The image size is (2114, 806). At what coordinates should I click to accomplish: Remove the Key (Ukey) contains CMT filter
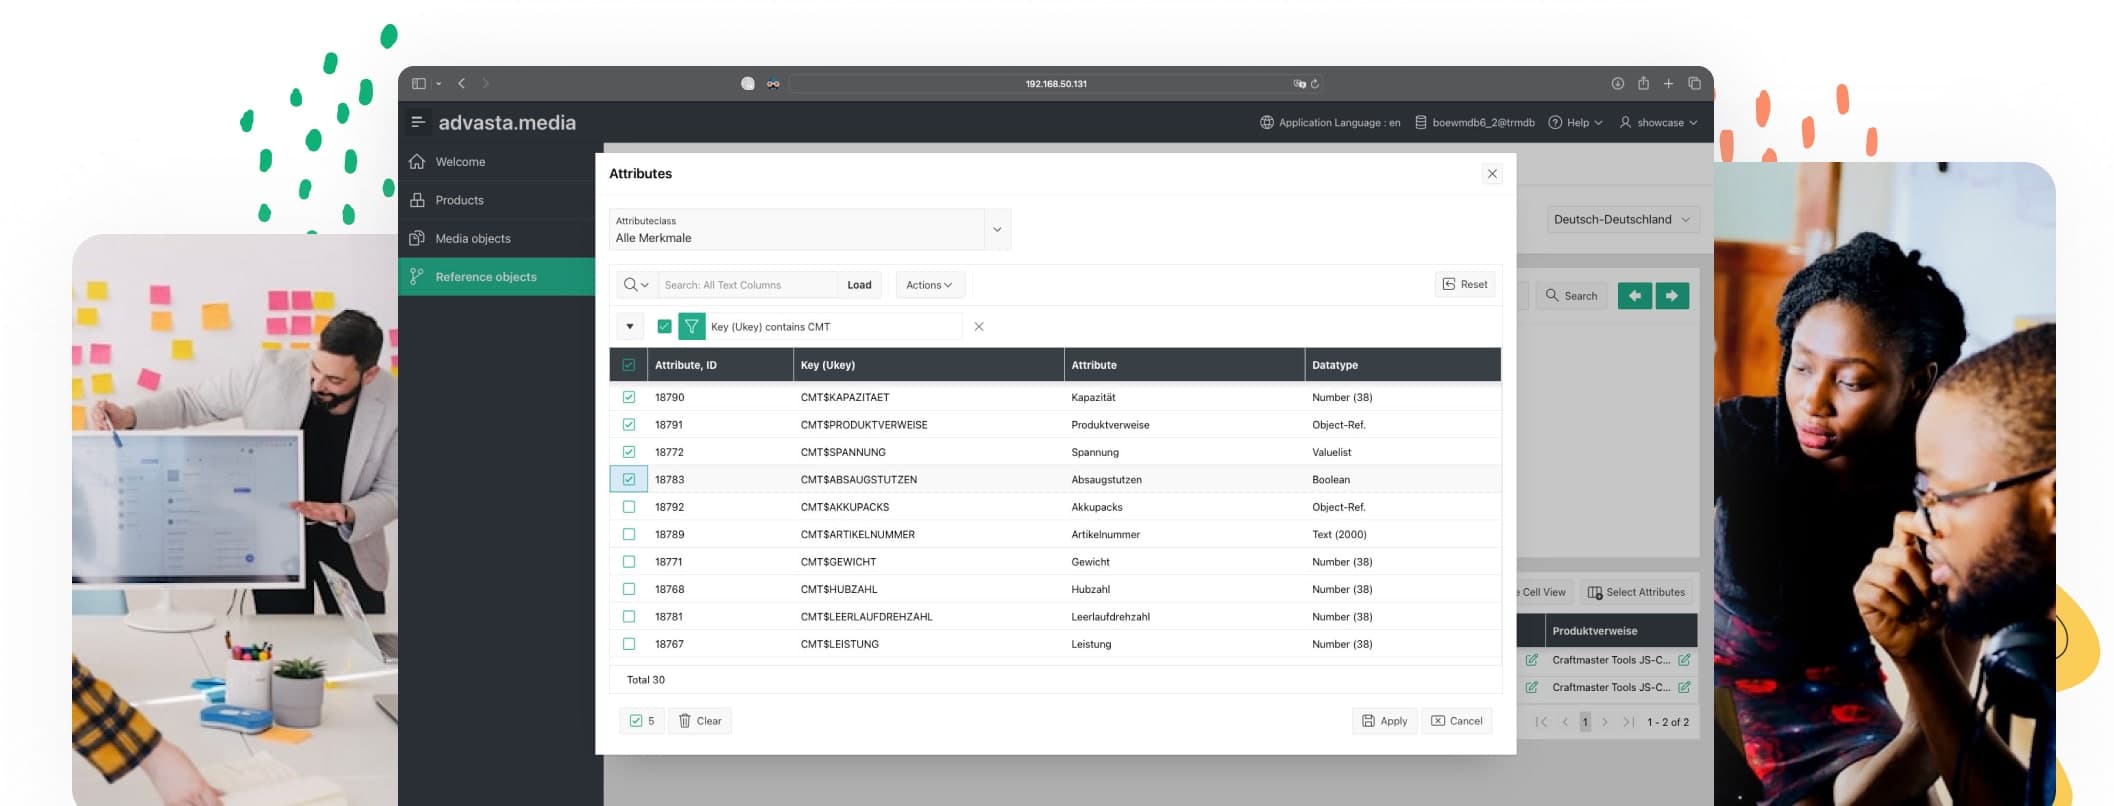[979, 326]
